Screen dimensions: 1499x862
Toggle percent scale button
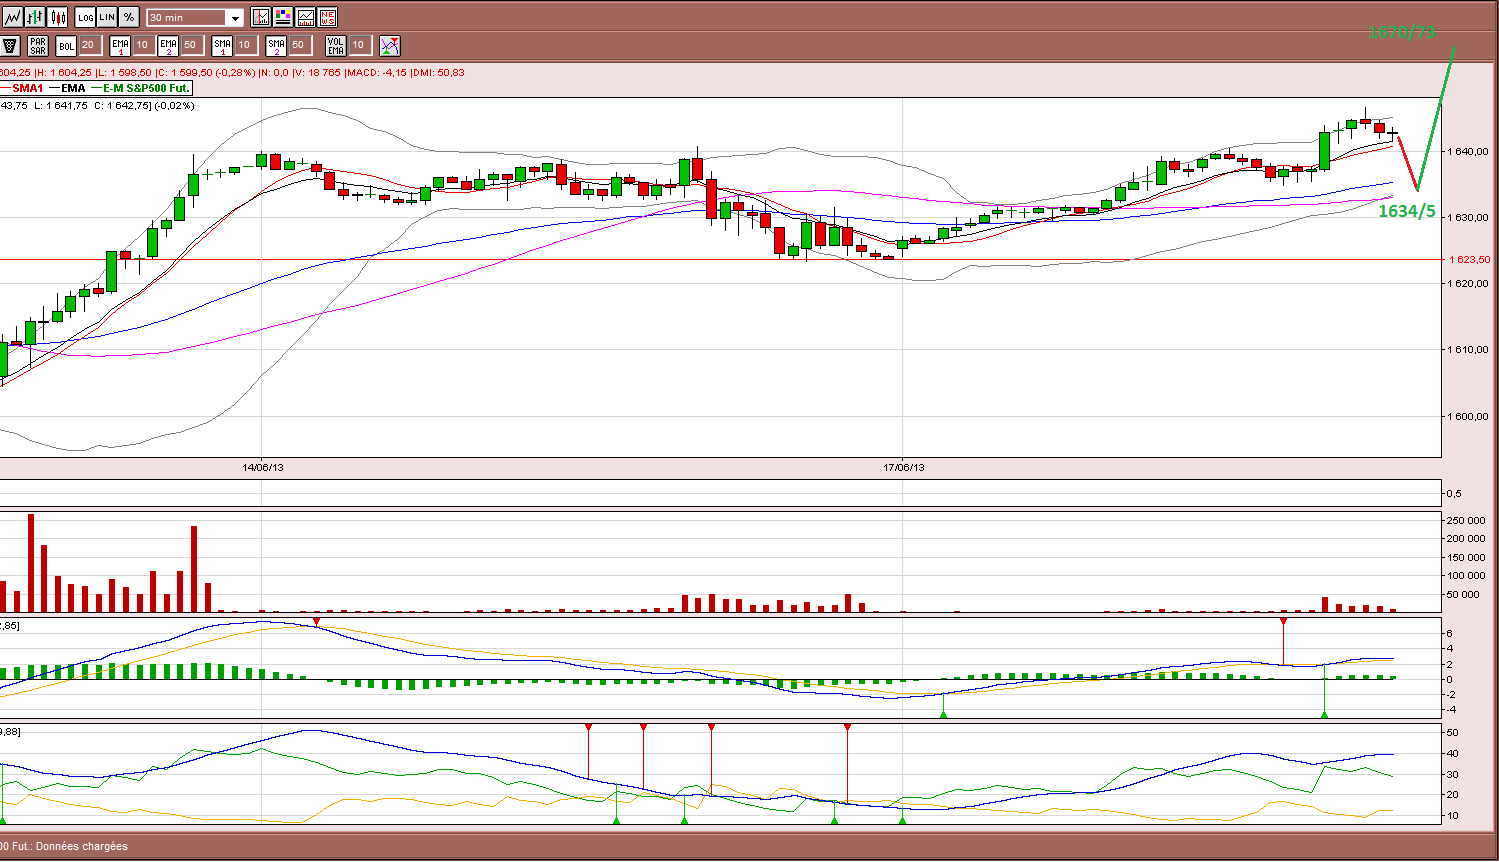click(129, 17)
